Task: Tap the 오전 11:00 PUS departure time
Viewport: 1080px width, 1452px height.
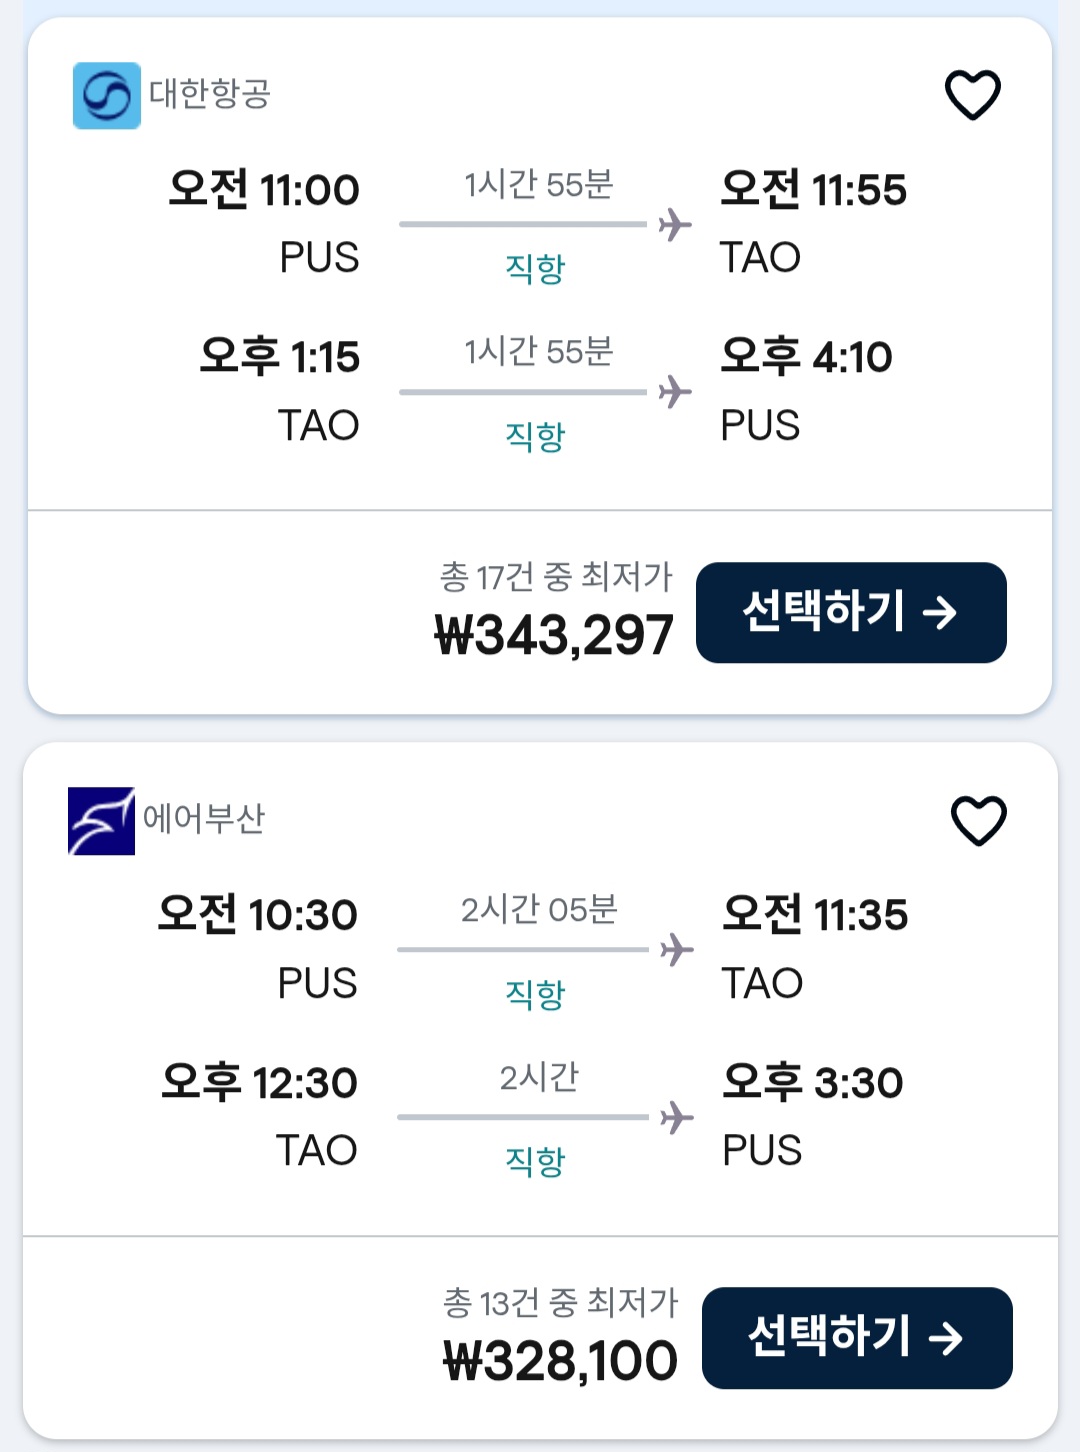Action: click(x=264, y=190)
